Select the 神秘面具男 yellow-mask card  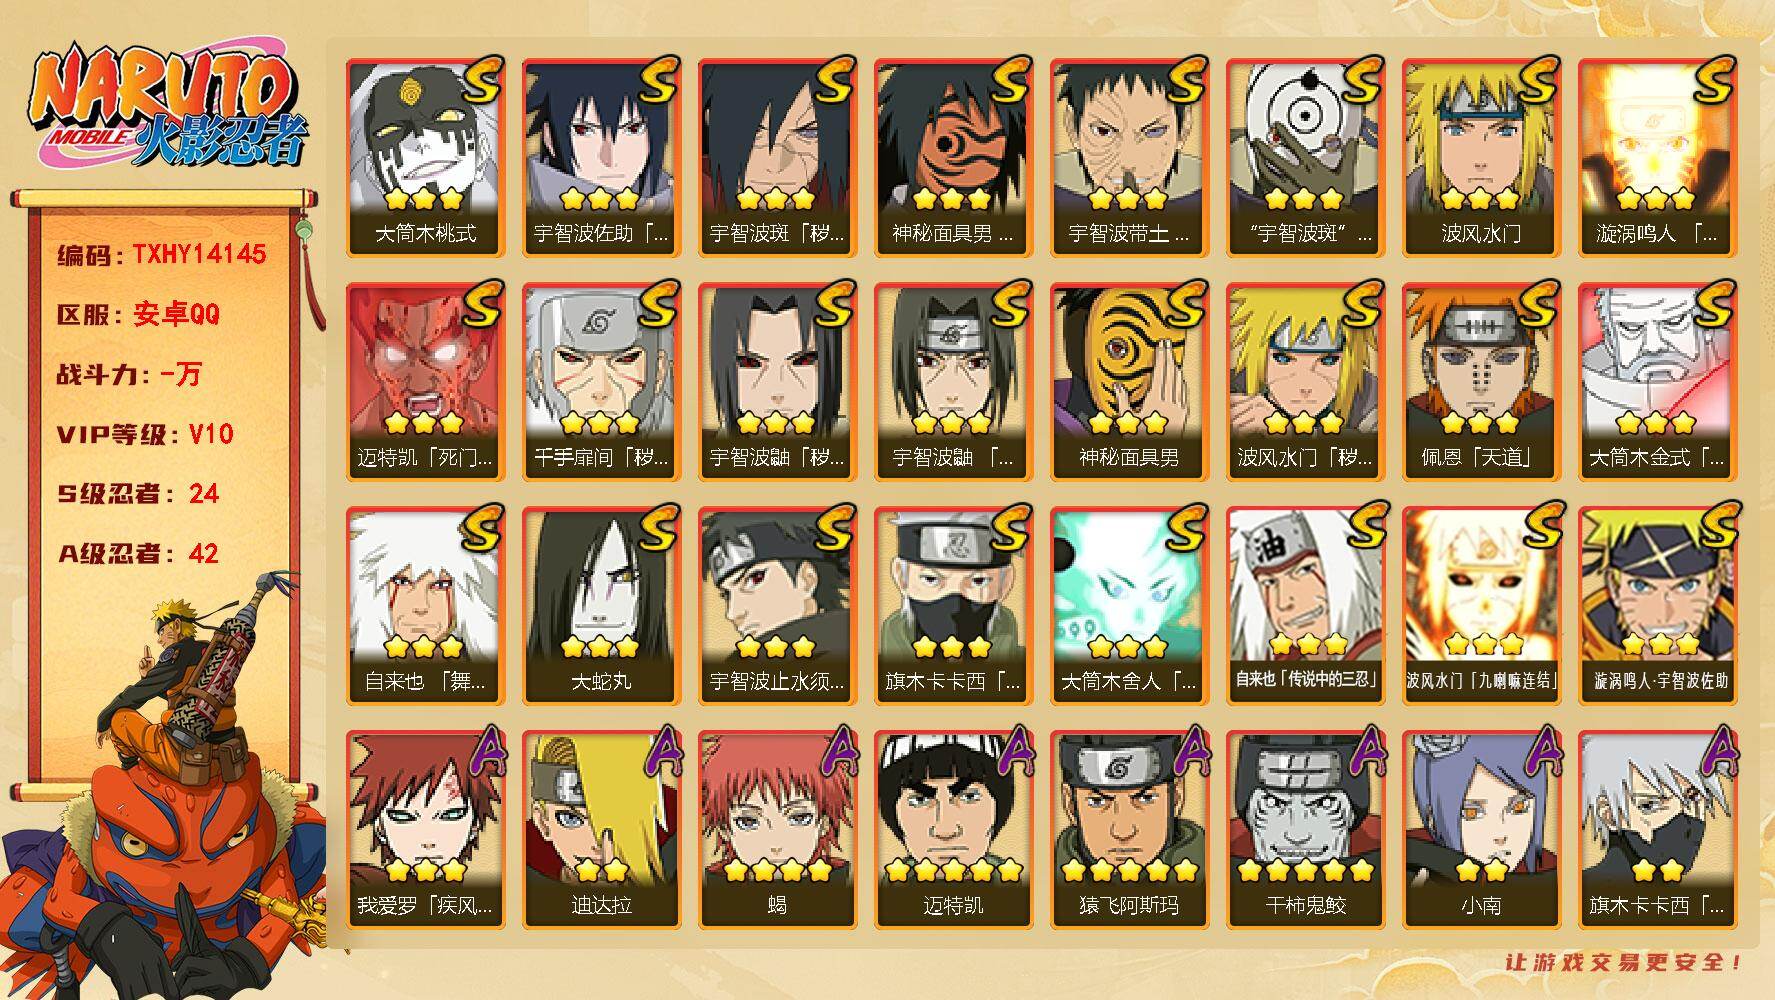tap(1129, 382)
